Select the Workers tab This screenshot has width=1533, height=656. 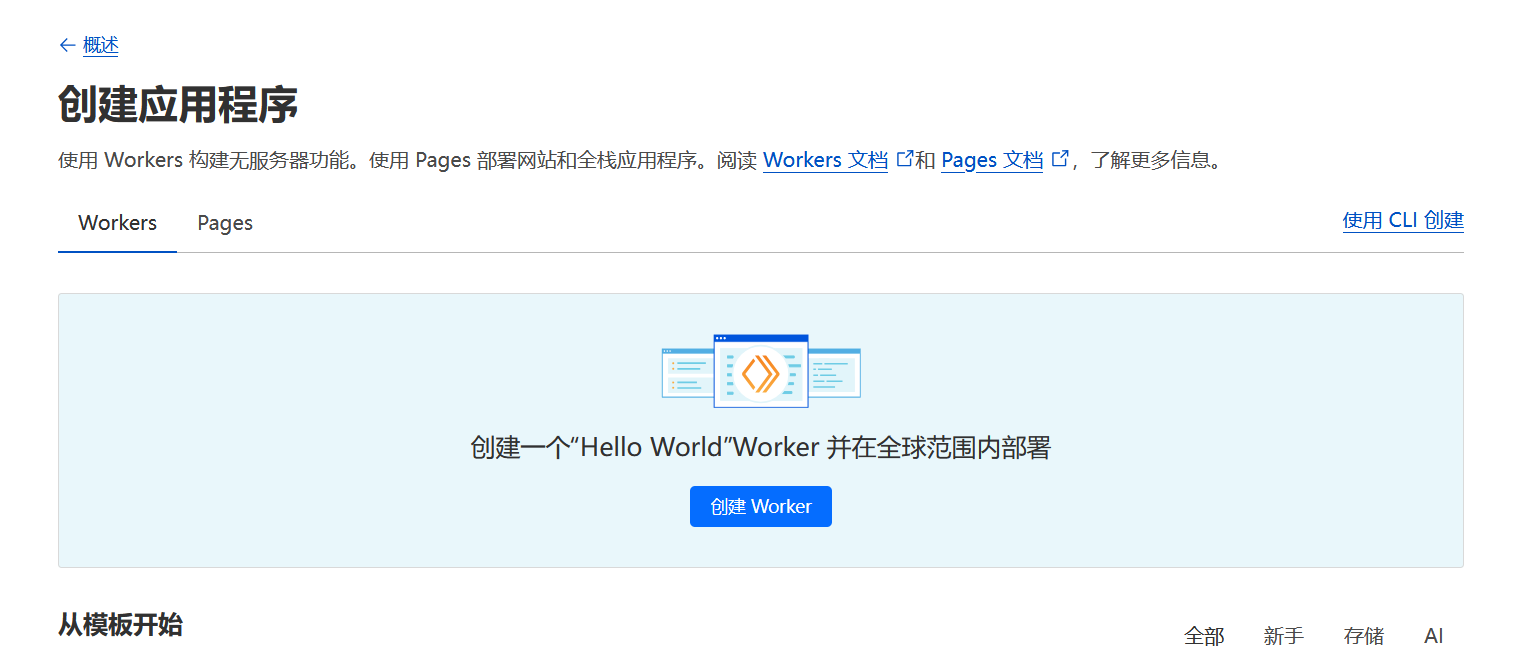(118, 223)
